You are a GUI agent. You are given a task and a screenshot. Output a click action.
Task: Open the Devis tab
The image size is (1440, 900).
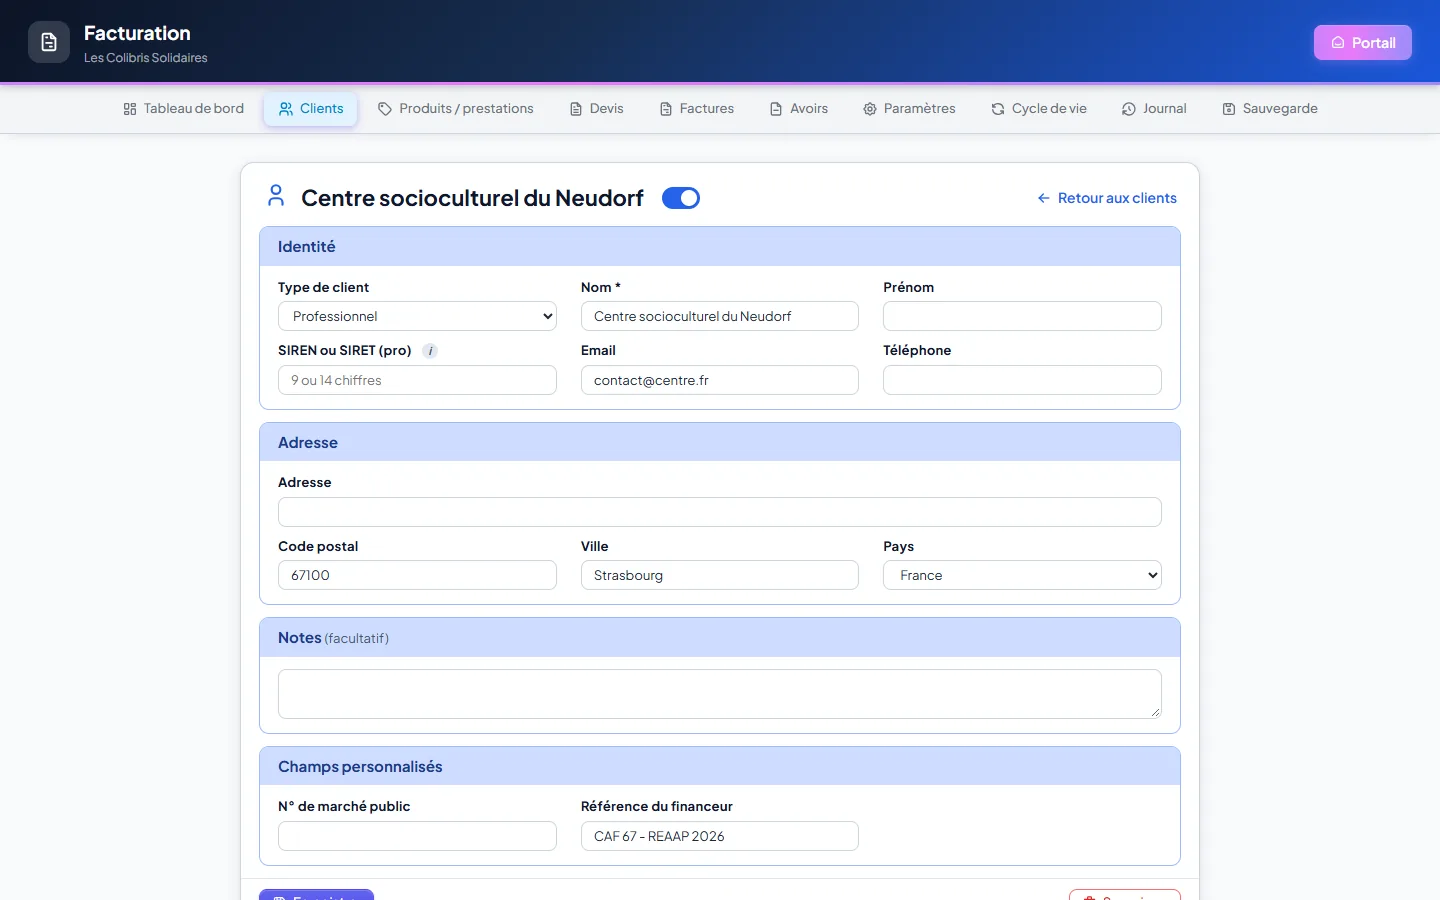tap(597, 109)
